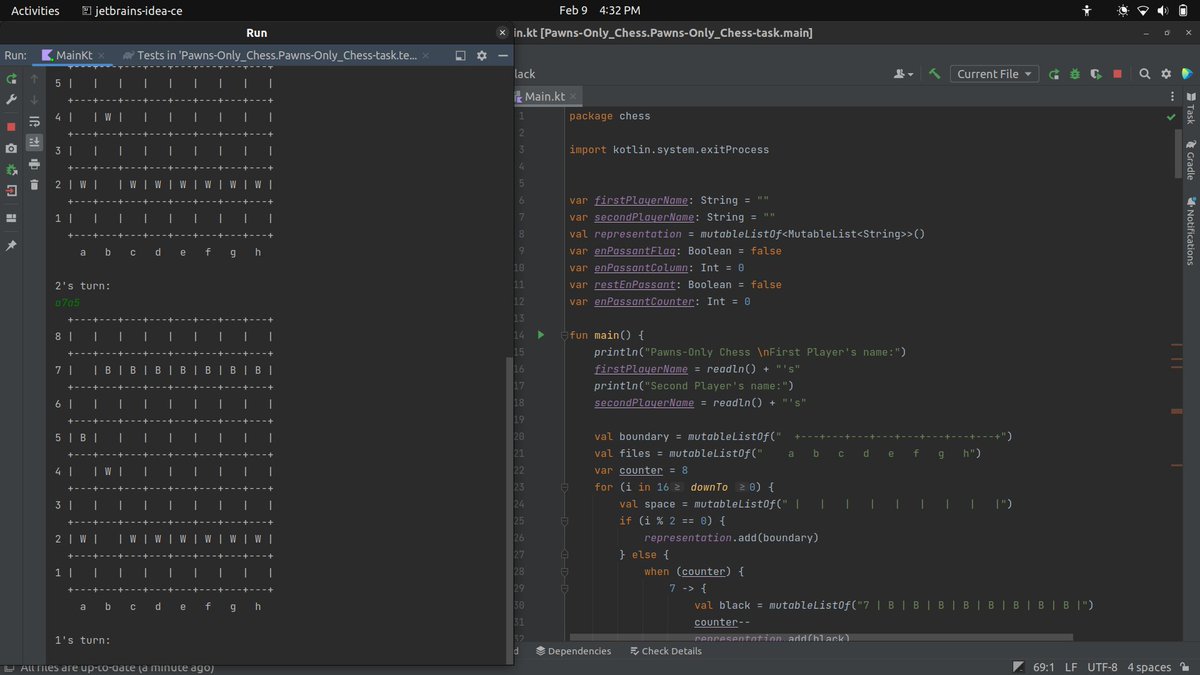Viewport: 1200px width, 675px height.
Task: Open the Dependencies tool window
Action: [x=573, y=651]
